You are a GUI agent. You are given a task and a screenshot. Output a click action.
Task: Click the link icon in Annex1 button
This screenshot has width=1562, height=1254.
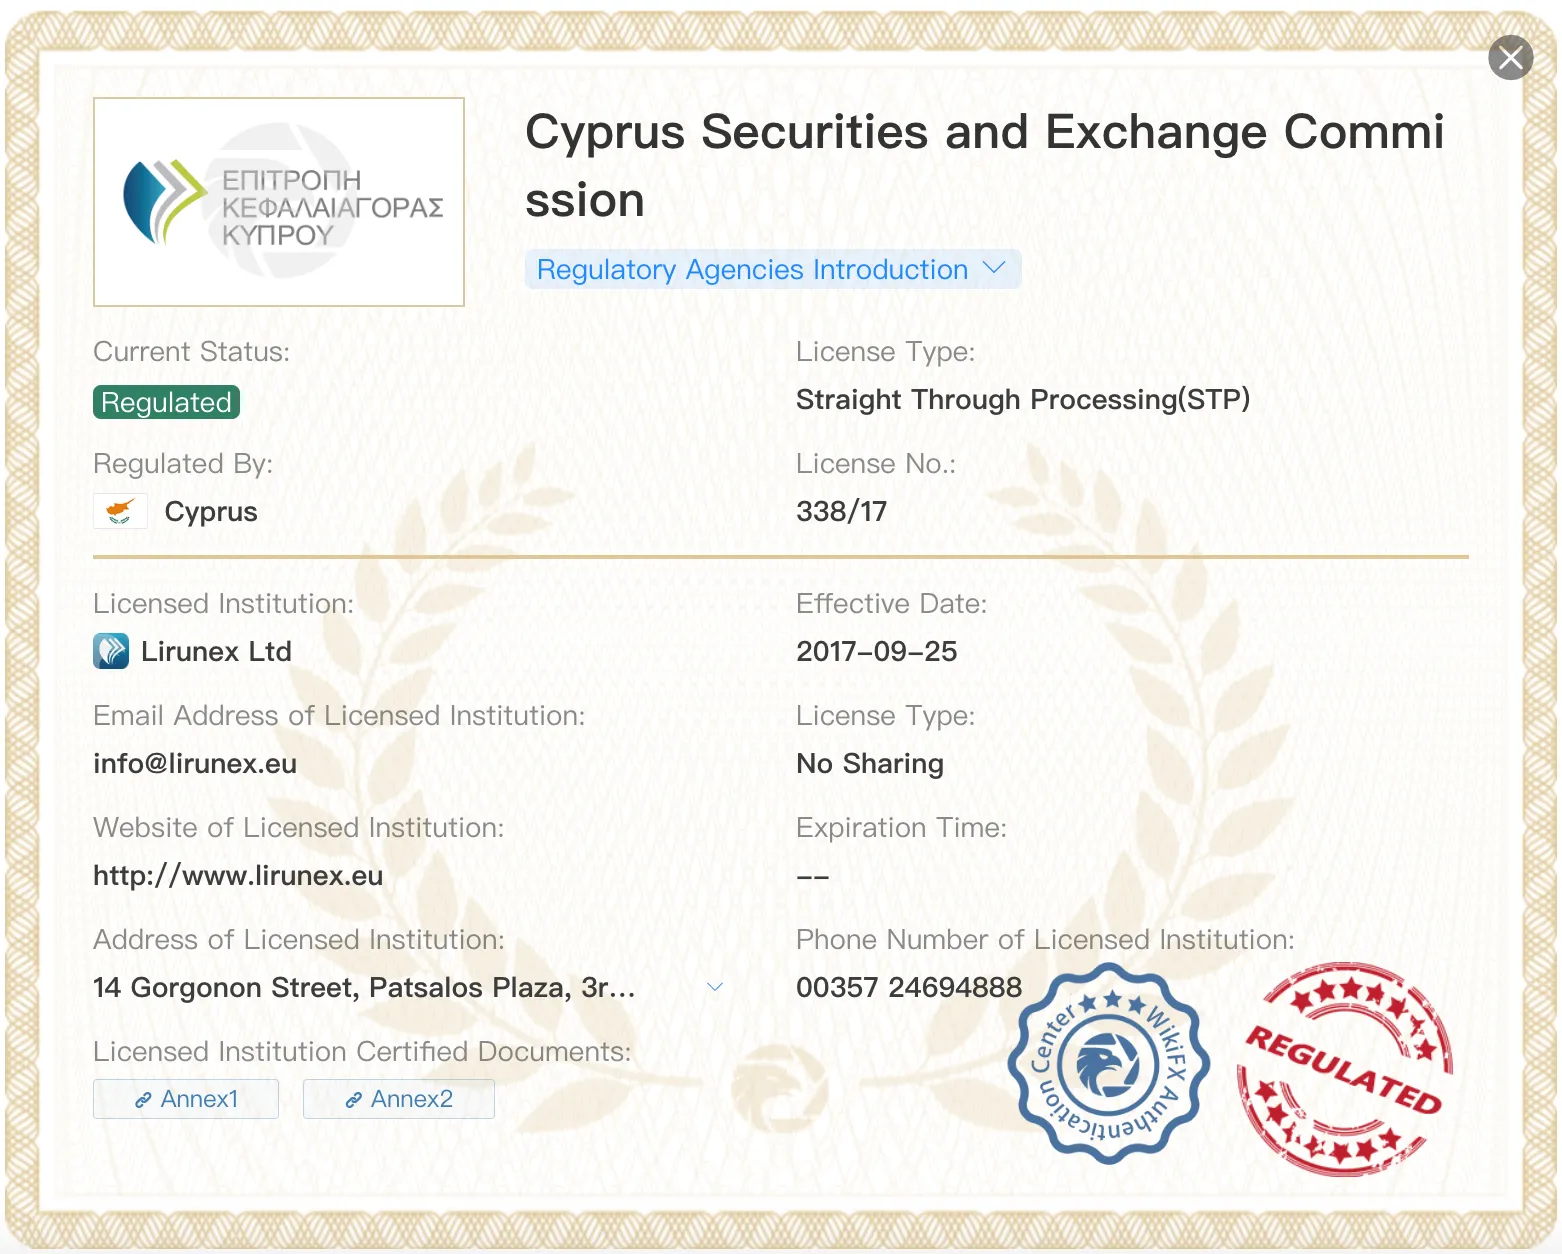144,1100
